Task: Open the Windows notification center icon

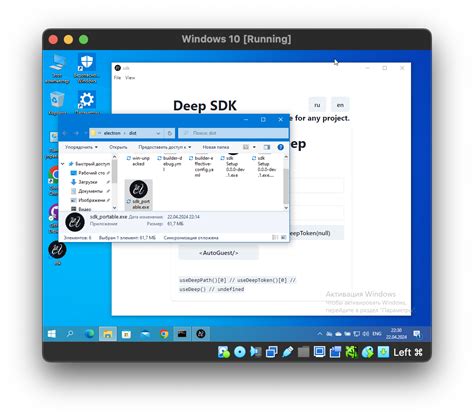Action: click(x=417, y=334)
